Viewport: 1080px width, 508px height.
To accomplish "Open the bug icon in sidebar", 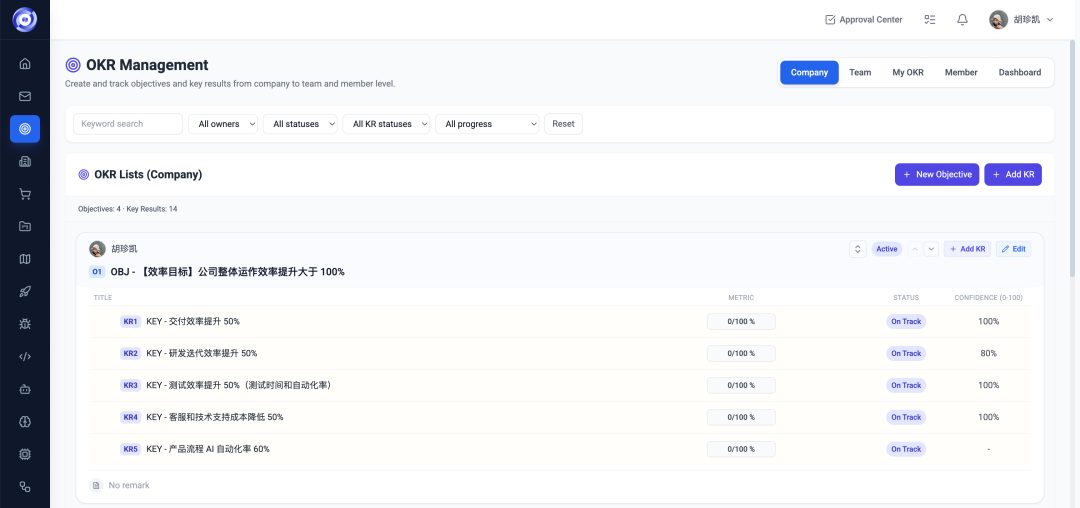I will point(25,324).
